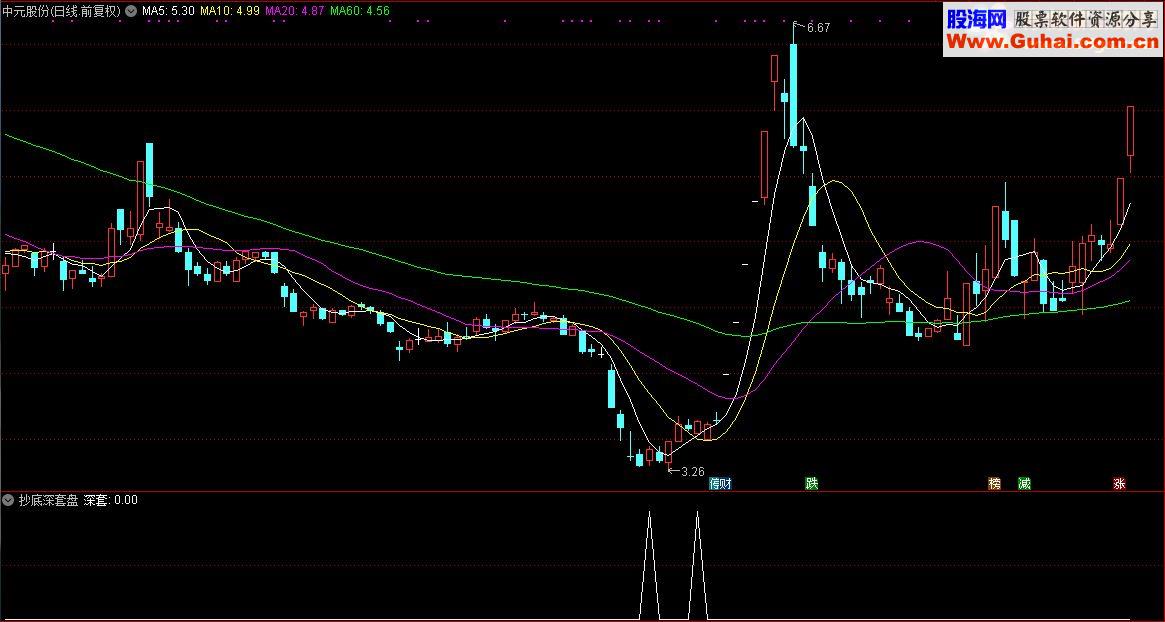
Task: Click the 抄底深套盘 indicator name
Action: coord(48,500)
